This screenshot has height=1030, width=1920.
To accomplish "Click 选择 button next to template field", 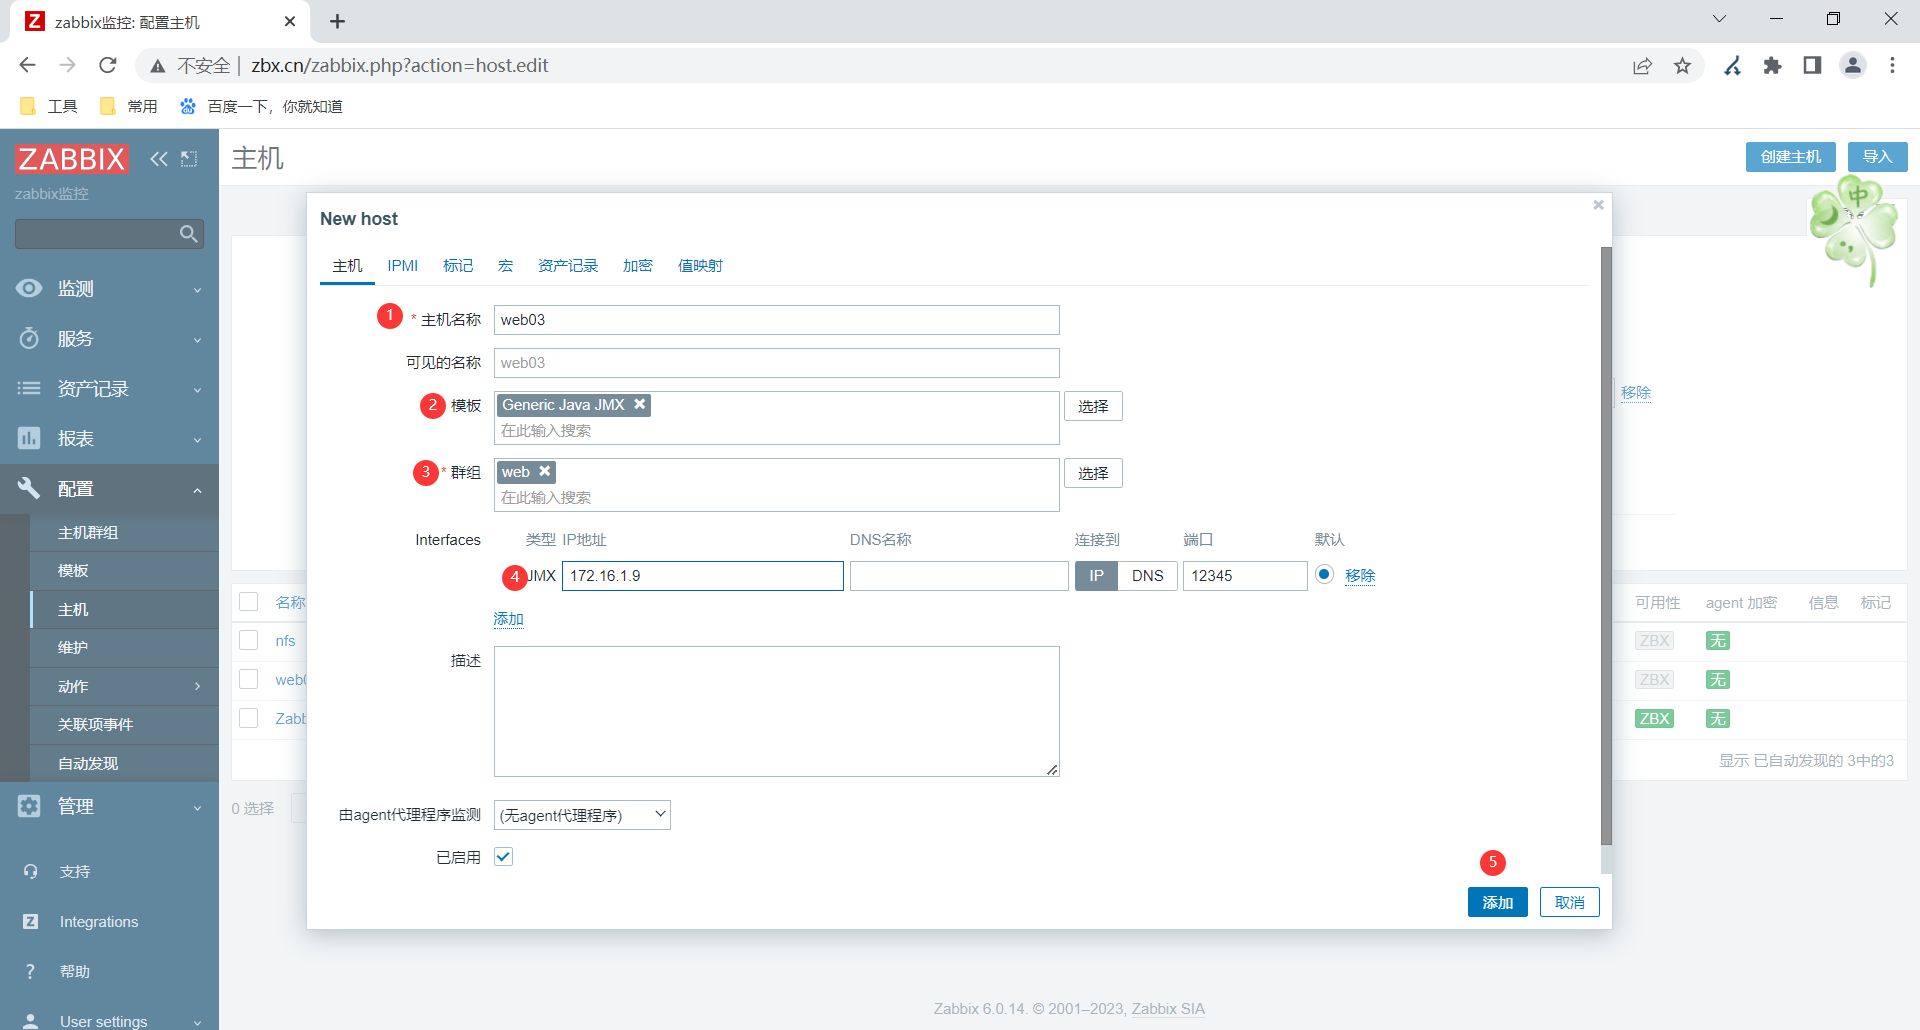I will [1093, 406].
